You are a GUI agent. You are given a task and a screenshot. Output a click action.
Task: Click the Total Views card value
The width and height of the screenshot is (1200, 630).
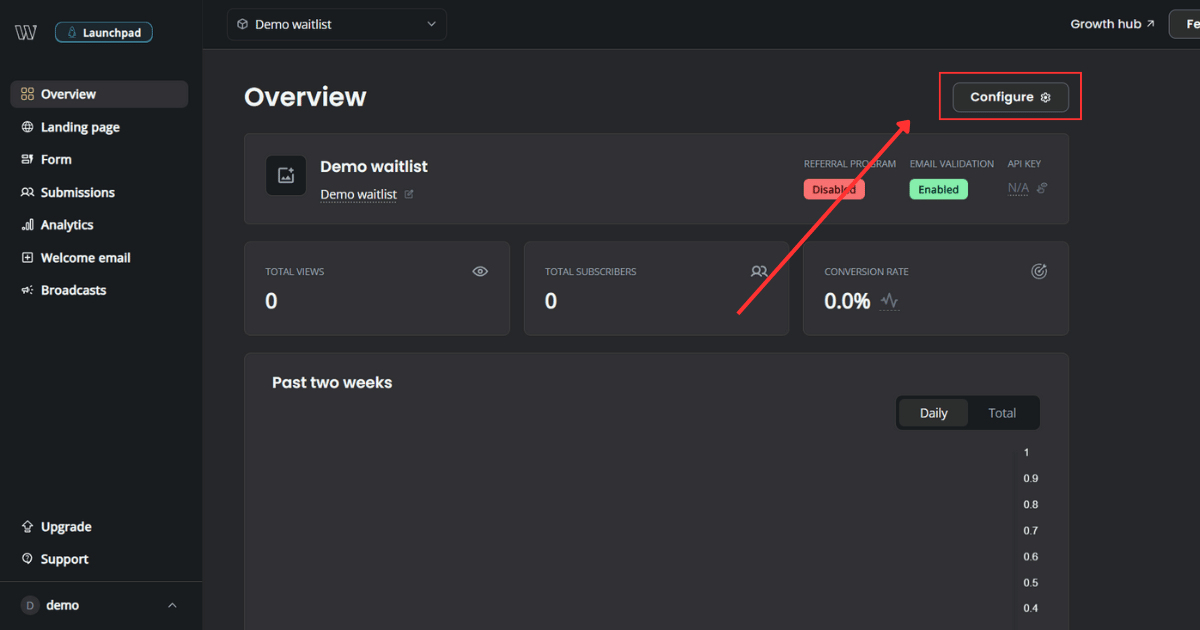pyautogui.click(x=271, y=301)
